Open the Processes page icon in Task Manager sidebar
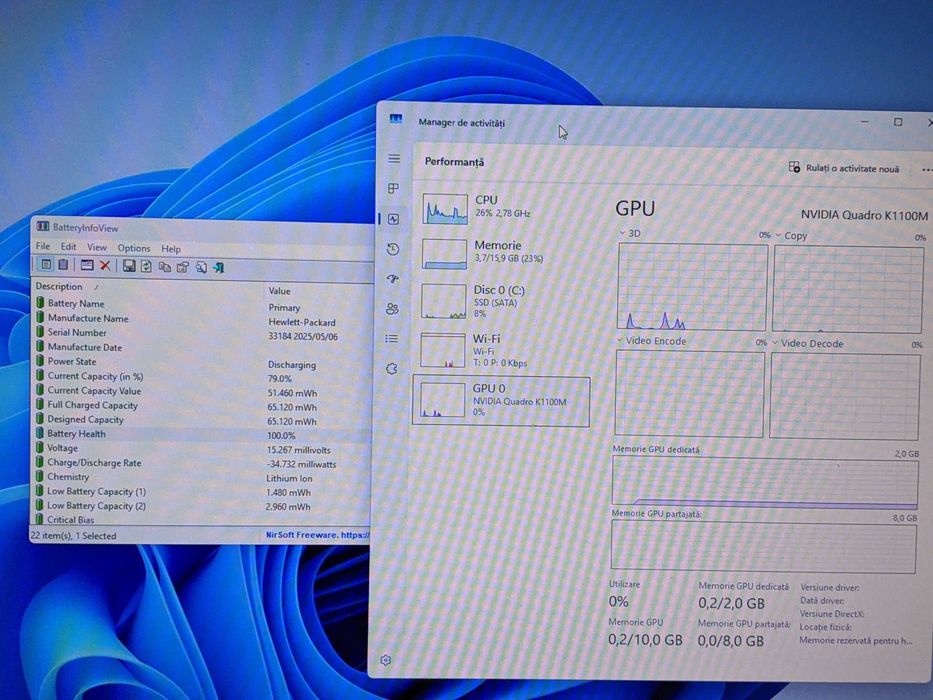933x700 pixels. (393, 189)
